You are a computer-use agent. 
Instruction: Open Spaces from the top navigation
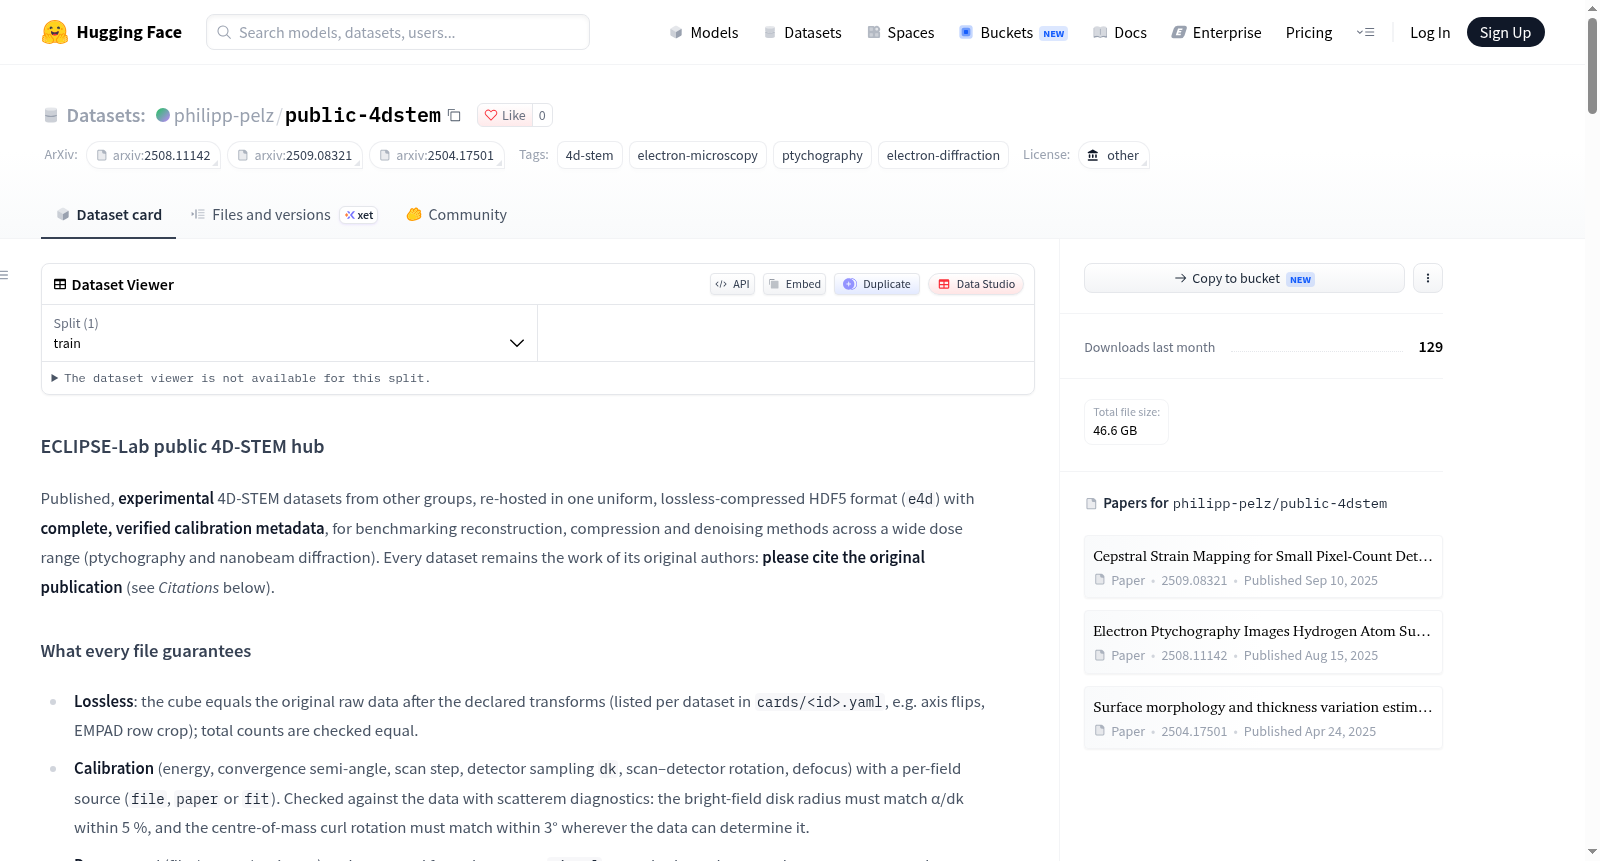[x=901, y=32]
